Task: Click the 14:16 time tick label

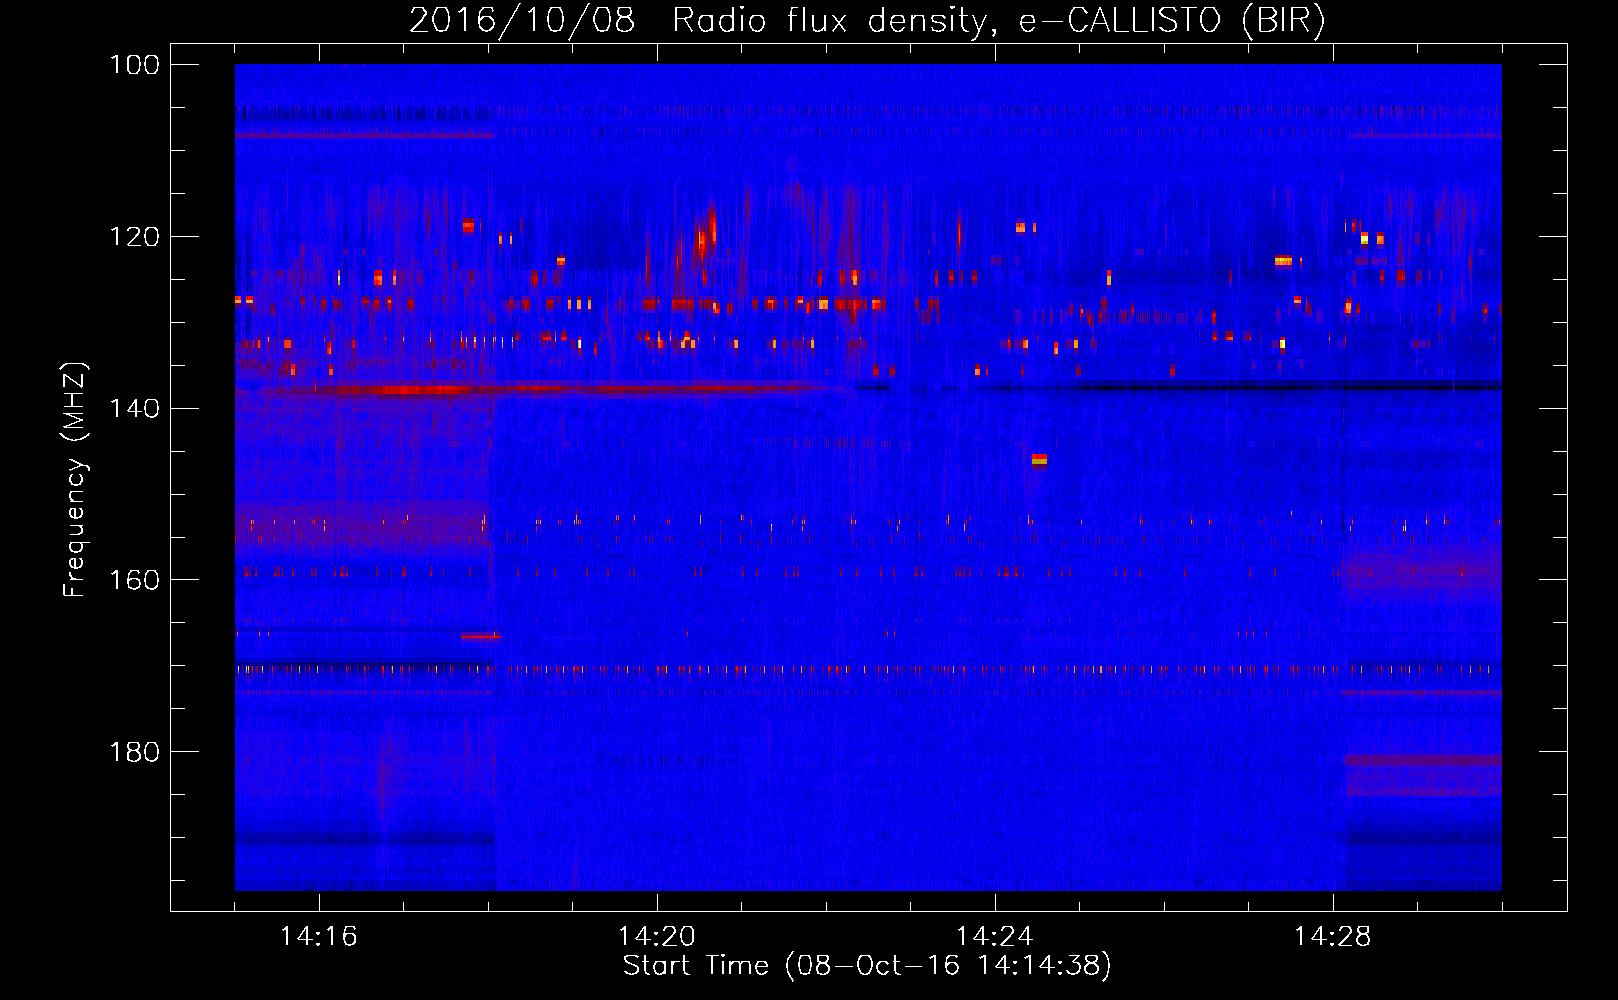Action: tap(319, 936)
